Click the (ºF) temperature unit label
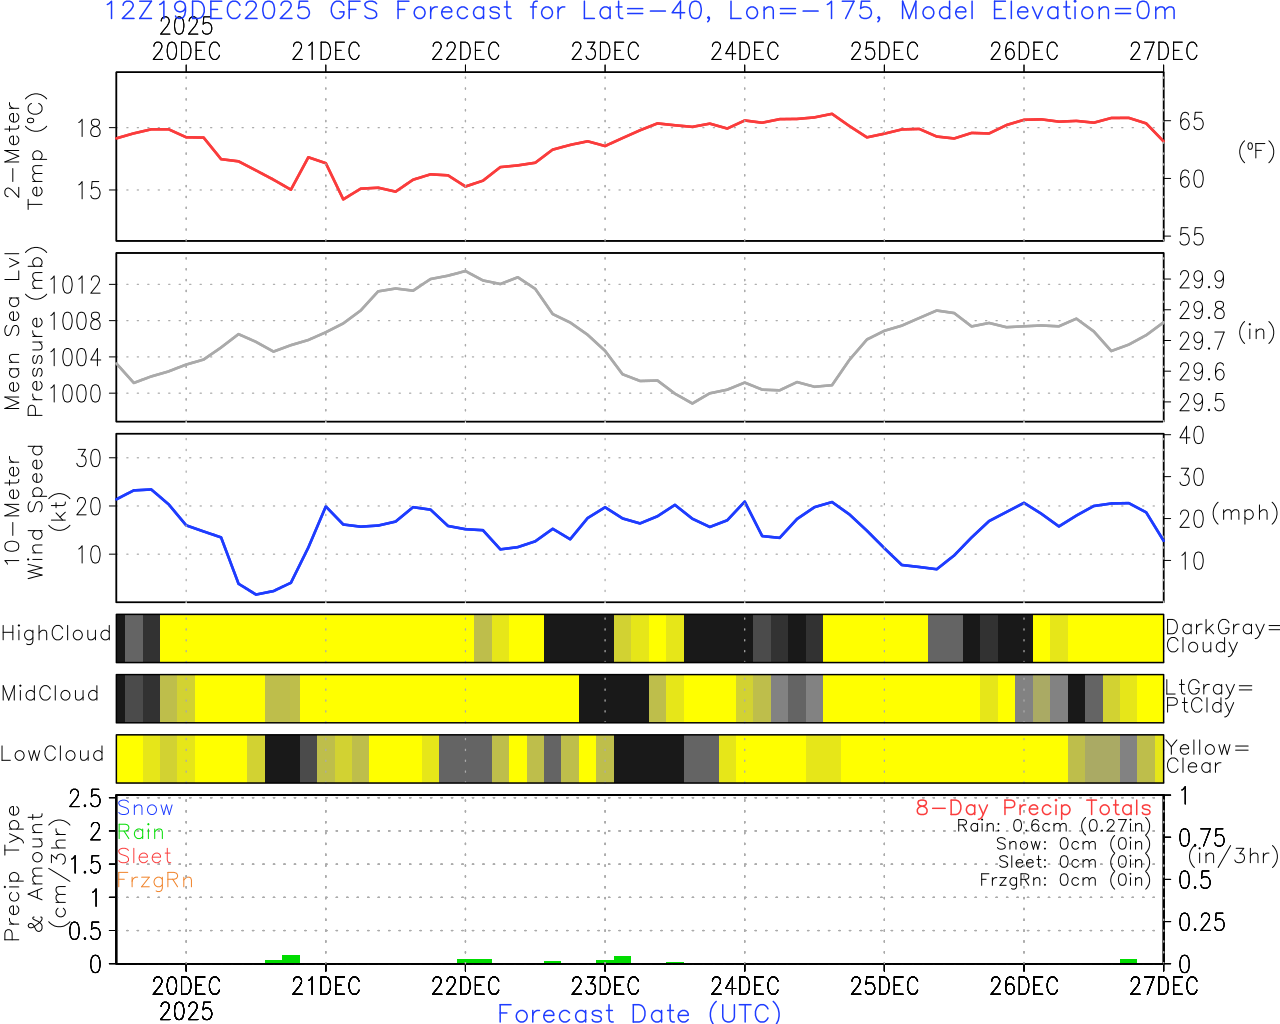Image resolution: width=1280 pixels, height=1024 pixels. pyautogui.click(x=1256, y=151)
